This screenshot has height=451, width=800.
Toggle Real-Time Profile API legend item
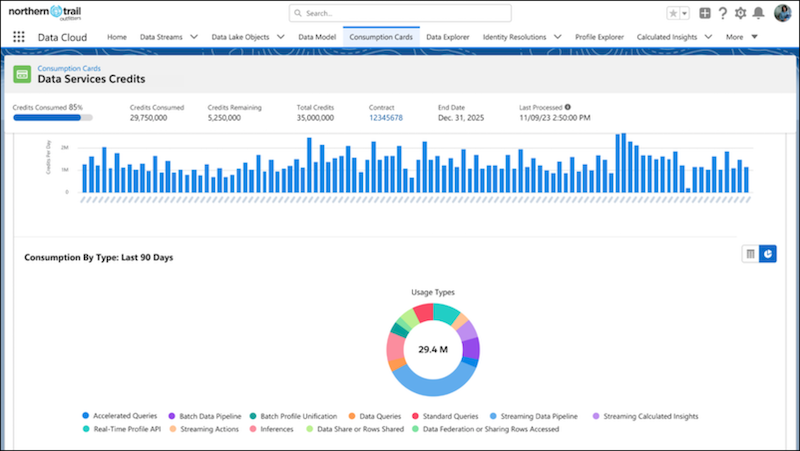pyautogui.click(x=121, y=429)
